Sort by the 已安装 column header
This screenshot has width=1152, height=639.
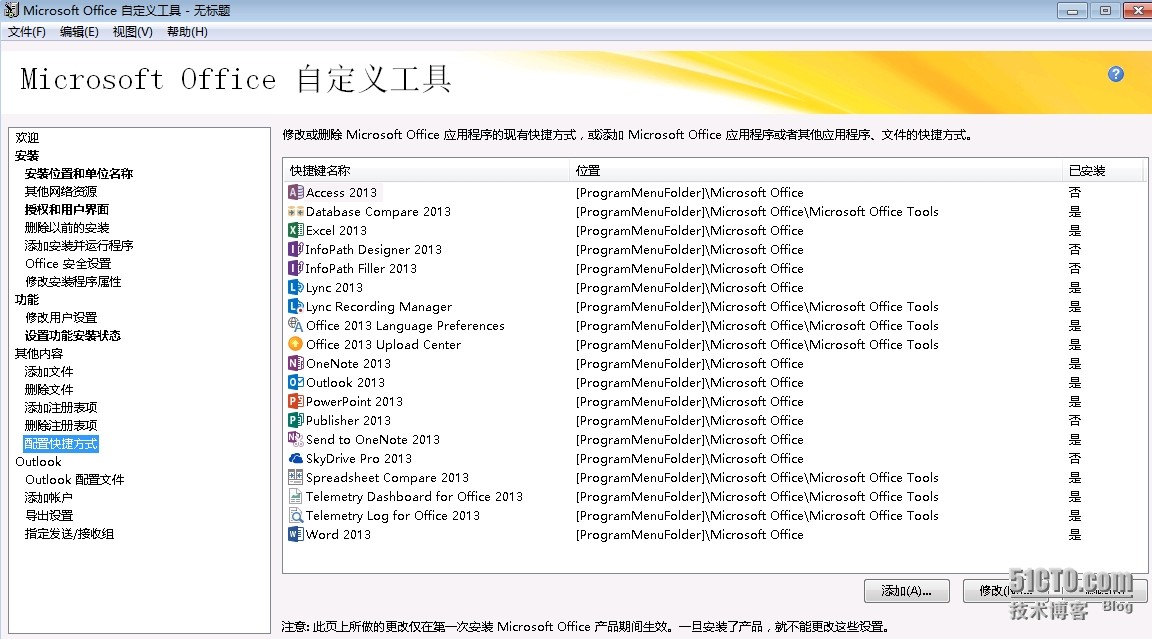(x=1103, y=170)
